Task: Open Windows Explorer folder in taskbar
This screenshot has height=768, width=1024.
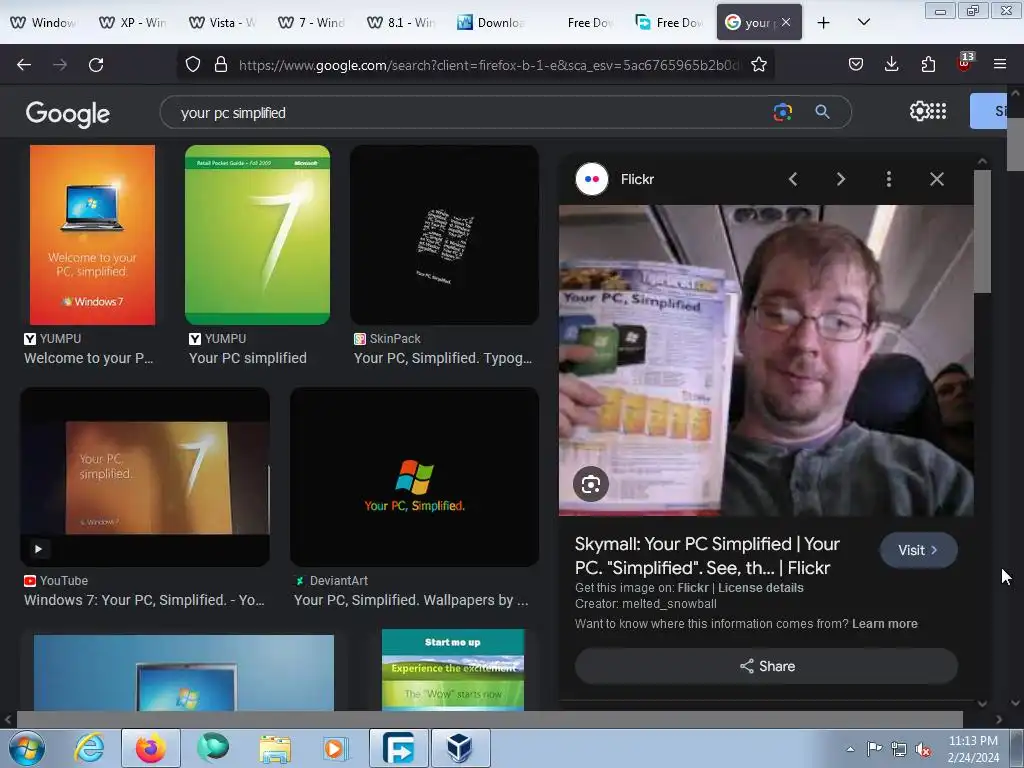Action: click(x=275, y=748)
